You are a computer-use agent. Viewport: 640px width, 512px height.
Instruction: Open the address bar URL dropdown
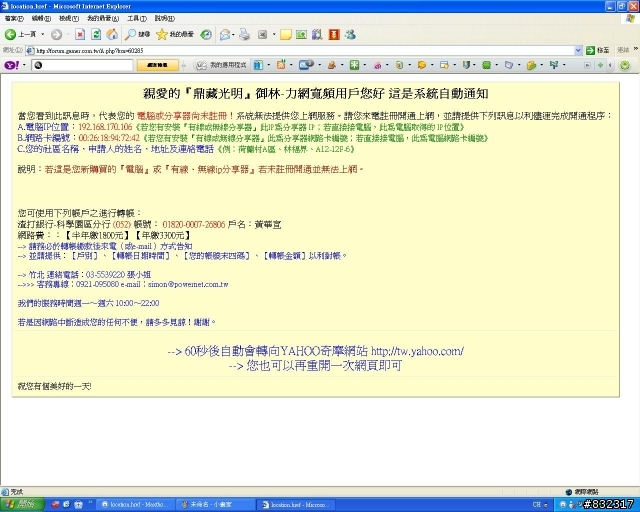coord(578,50)
